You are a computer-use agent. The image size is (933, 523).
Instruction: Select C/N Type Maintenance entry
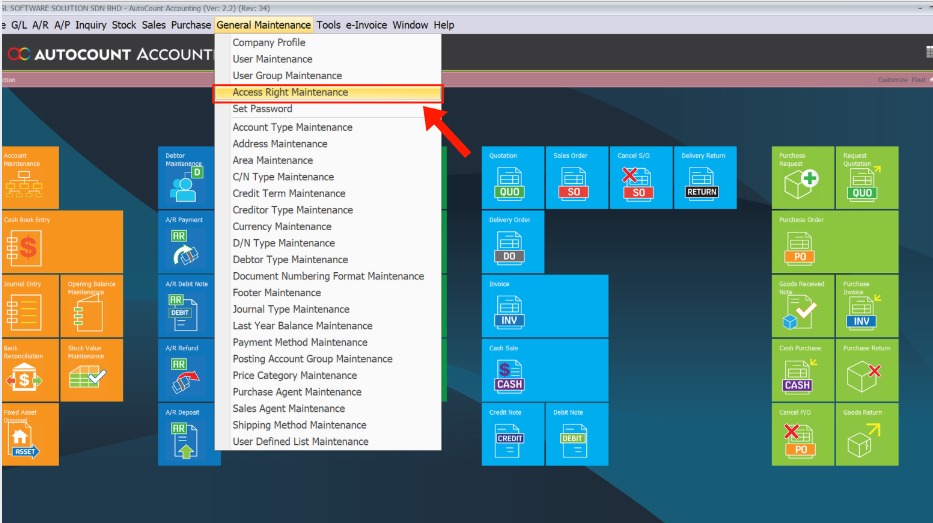328,177
